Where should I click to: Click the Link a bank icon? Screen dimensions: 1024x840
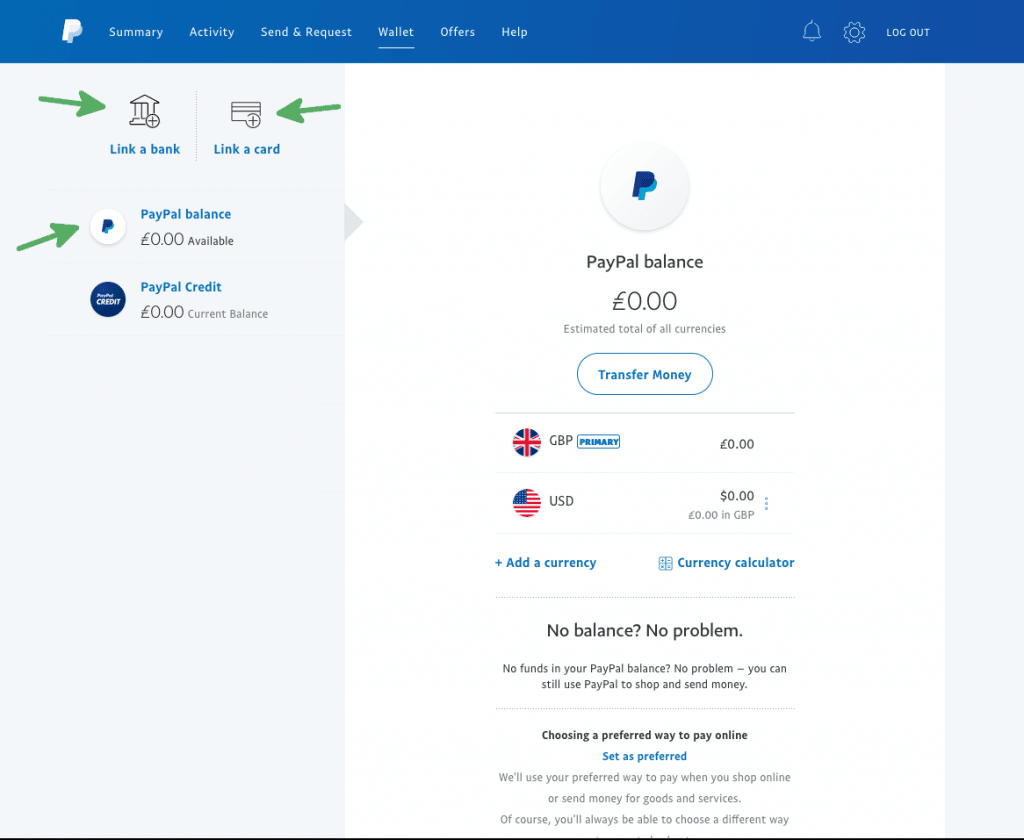(x=145, y=111)
